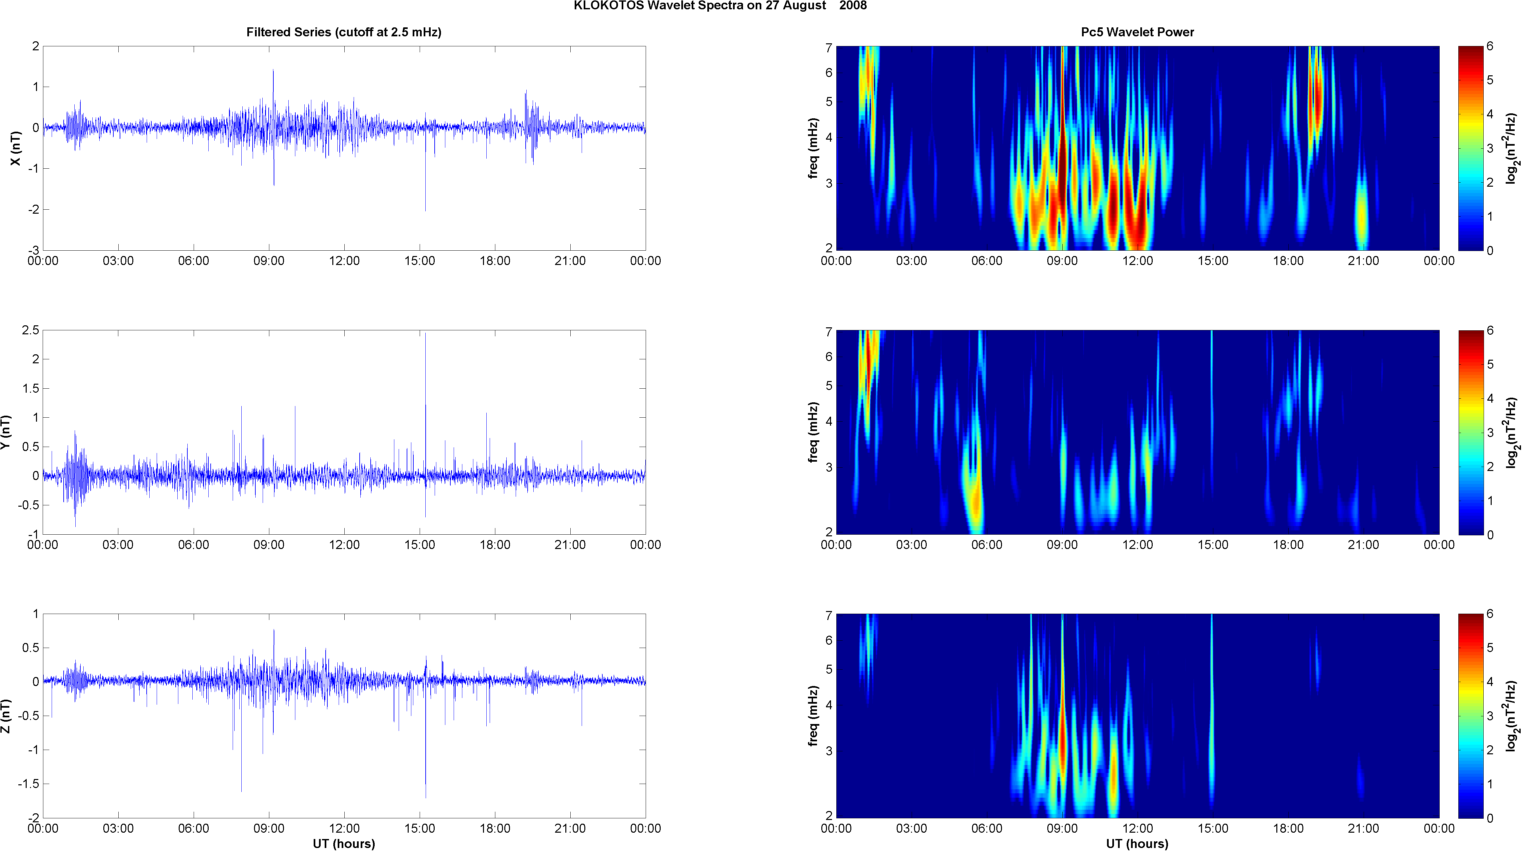Click 'UT (hours)' label under Z wavelet spectrogram
The width and height of the screenshot is (1522, 851).
click(x=1137, y=844)
